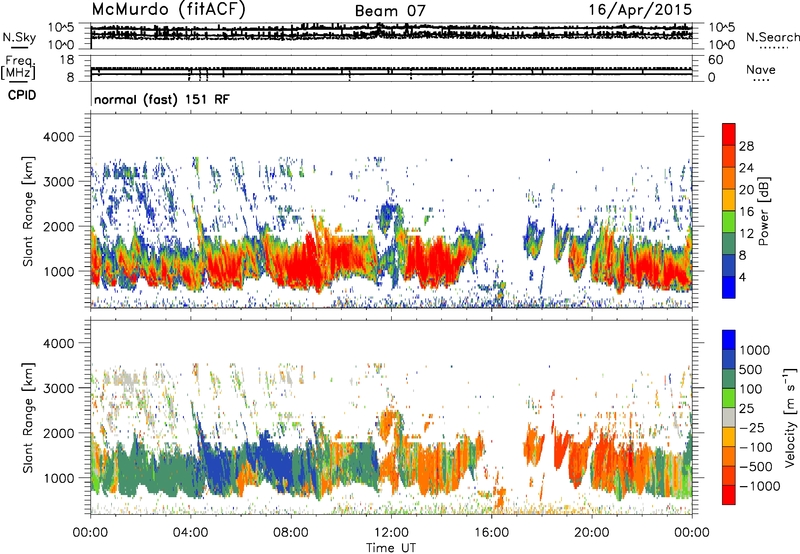
Task: Click the Power [dB] colorbar title
Action: [763, 211]
